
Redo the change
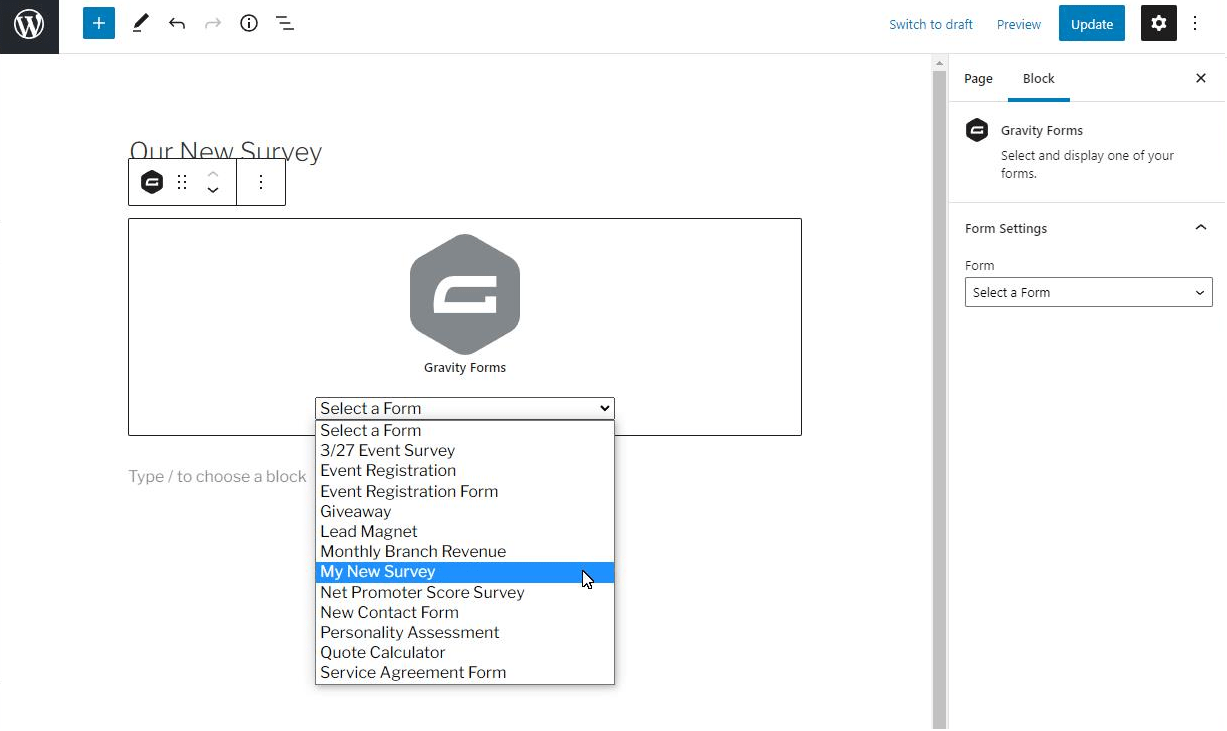[x=213, y=23]
